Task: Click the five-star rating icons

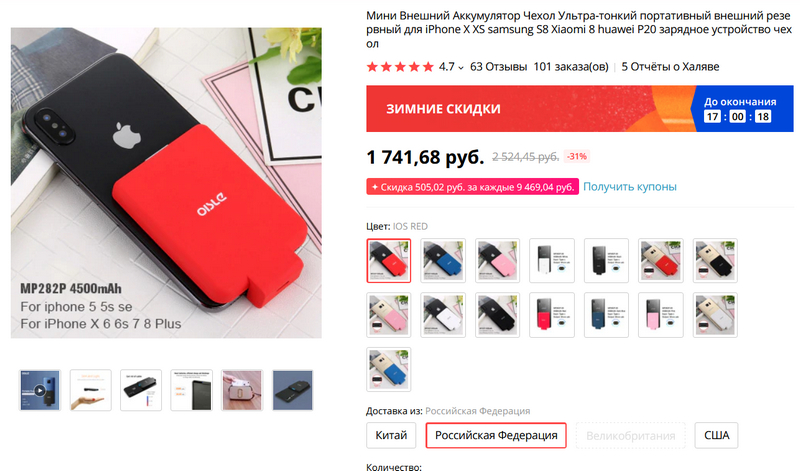Action: point(400,67)
